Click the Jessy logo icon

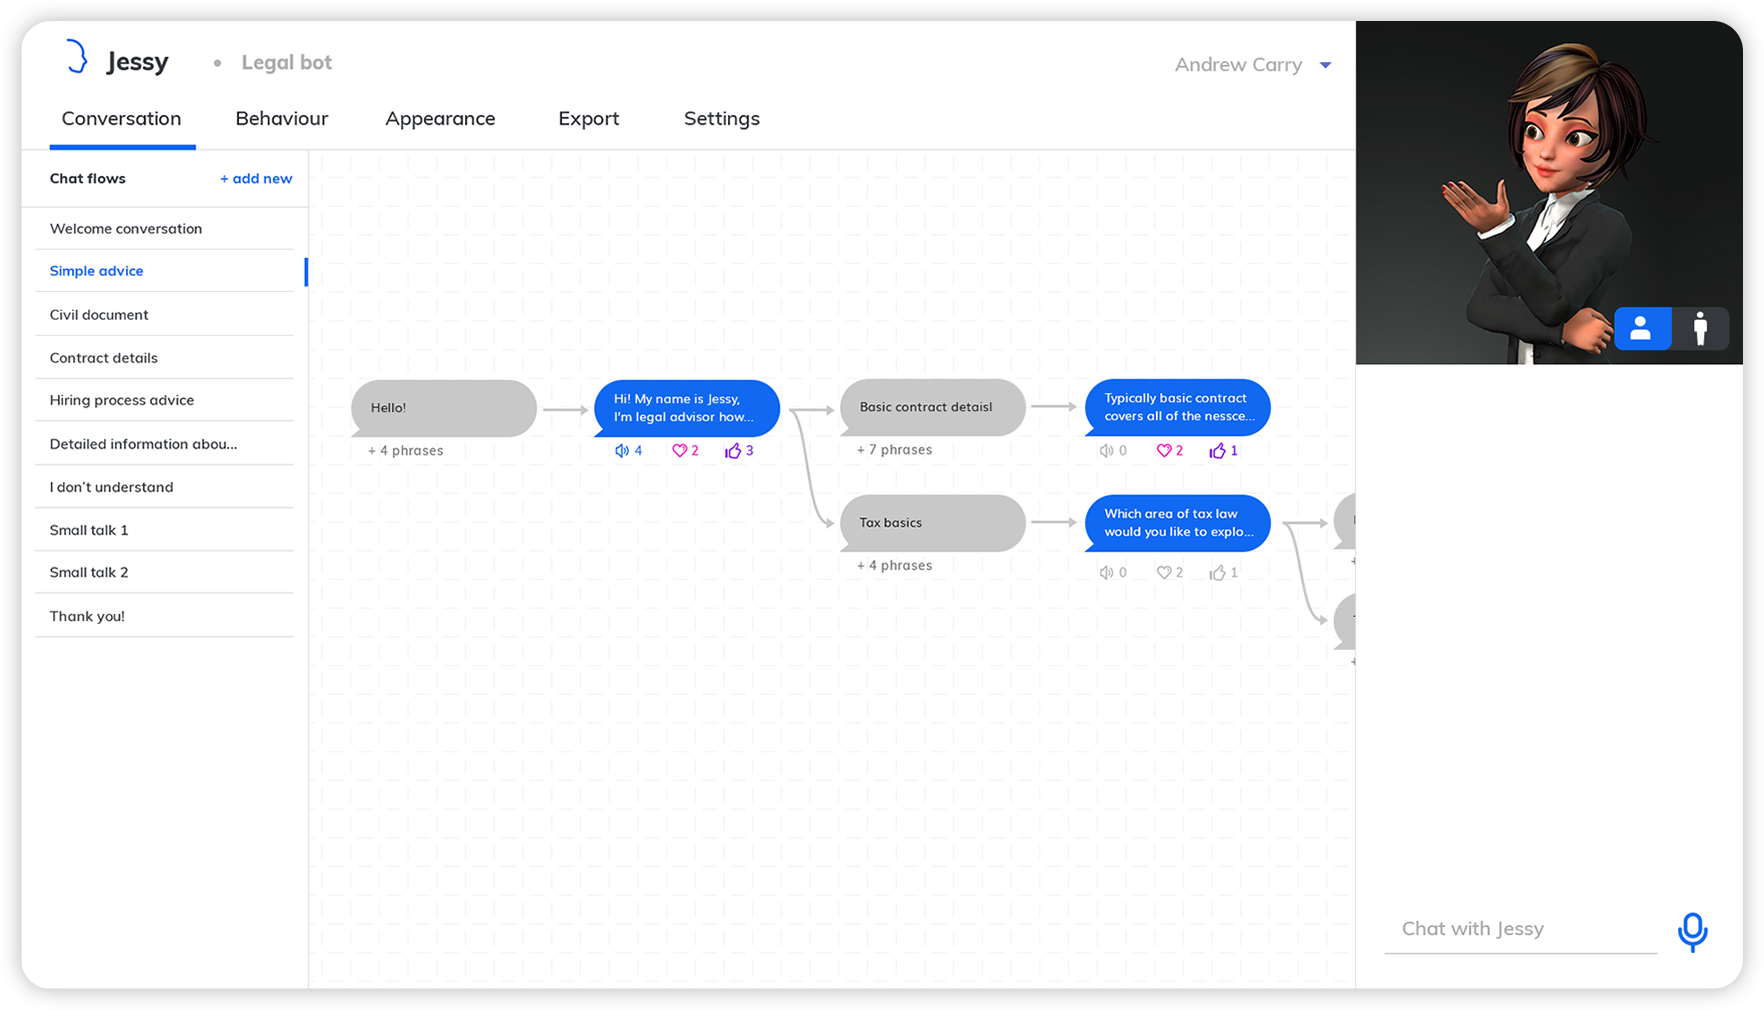tap(76, 57)
